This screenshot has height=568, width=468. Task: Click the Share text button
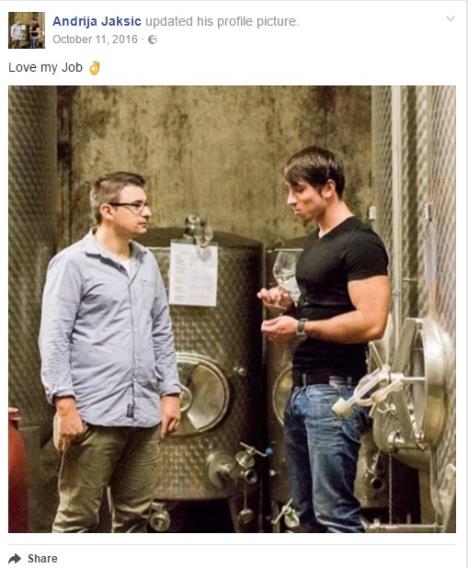(x=42, y=558)
